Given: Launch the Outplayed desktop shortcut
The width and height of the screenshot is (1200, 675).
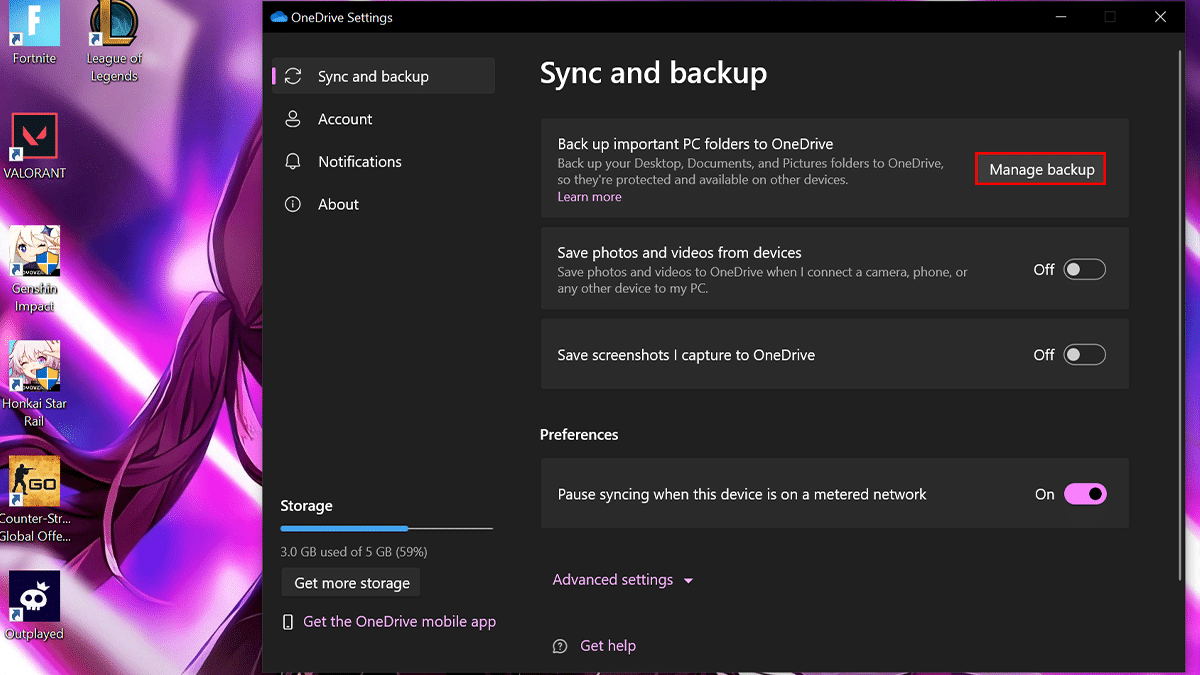Looking at the screenshot, I should [34, 598].
